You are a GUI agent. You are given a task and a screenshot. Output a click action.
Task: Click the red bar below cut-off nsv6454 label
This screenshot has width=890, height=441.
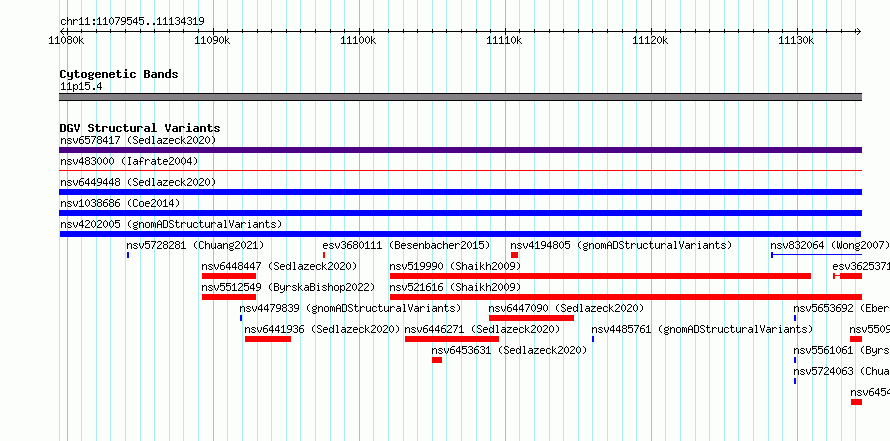tap(857, 402)
